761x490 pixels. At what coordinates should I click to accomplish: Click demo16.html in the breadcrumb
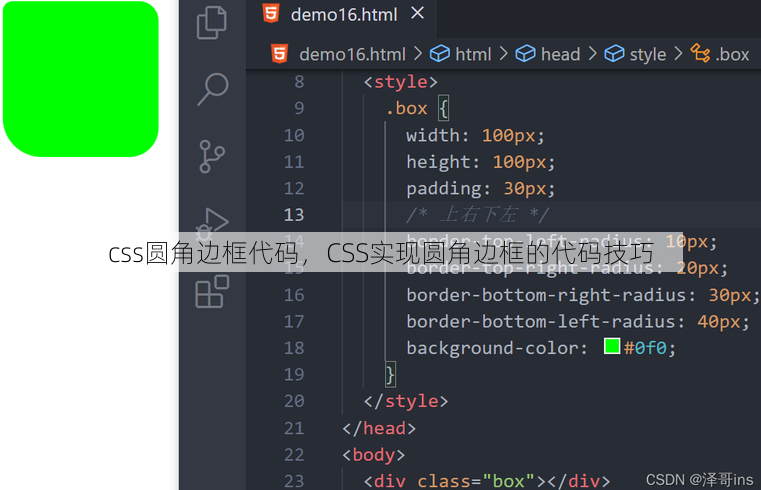352,54
